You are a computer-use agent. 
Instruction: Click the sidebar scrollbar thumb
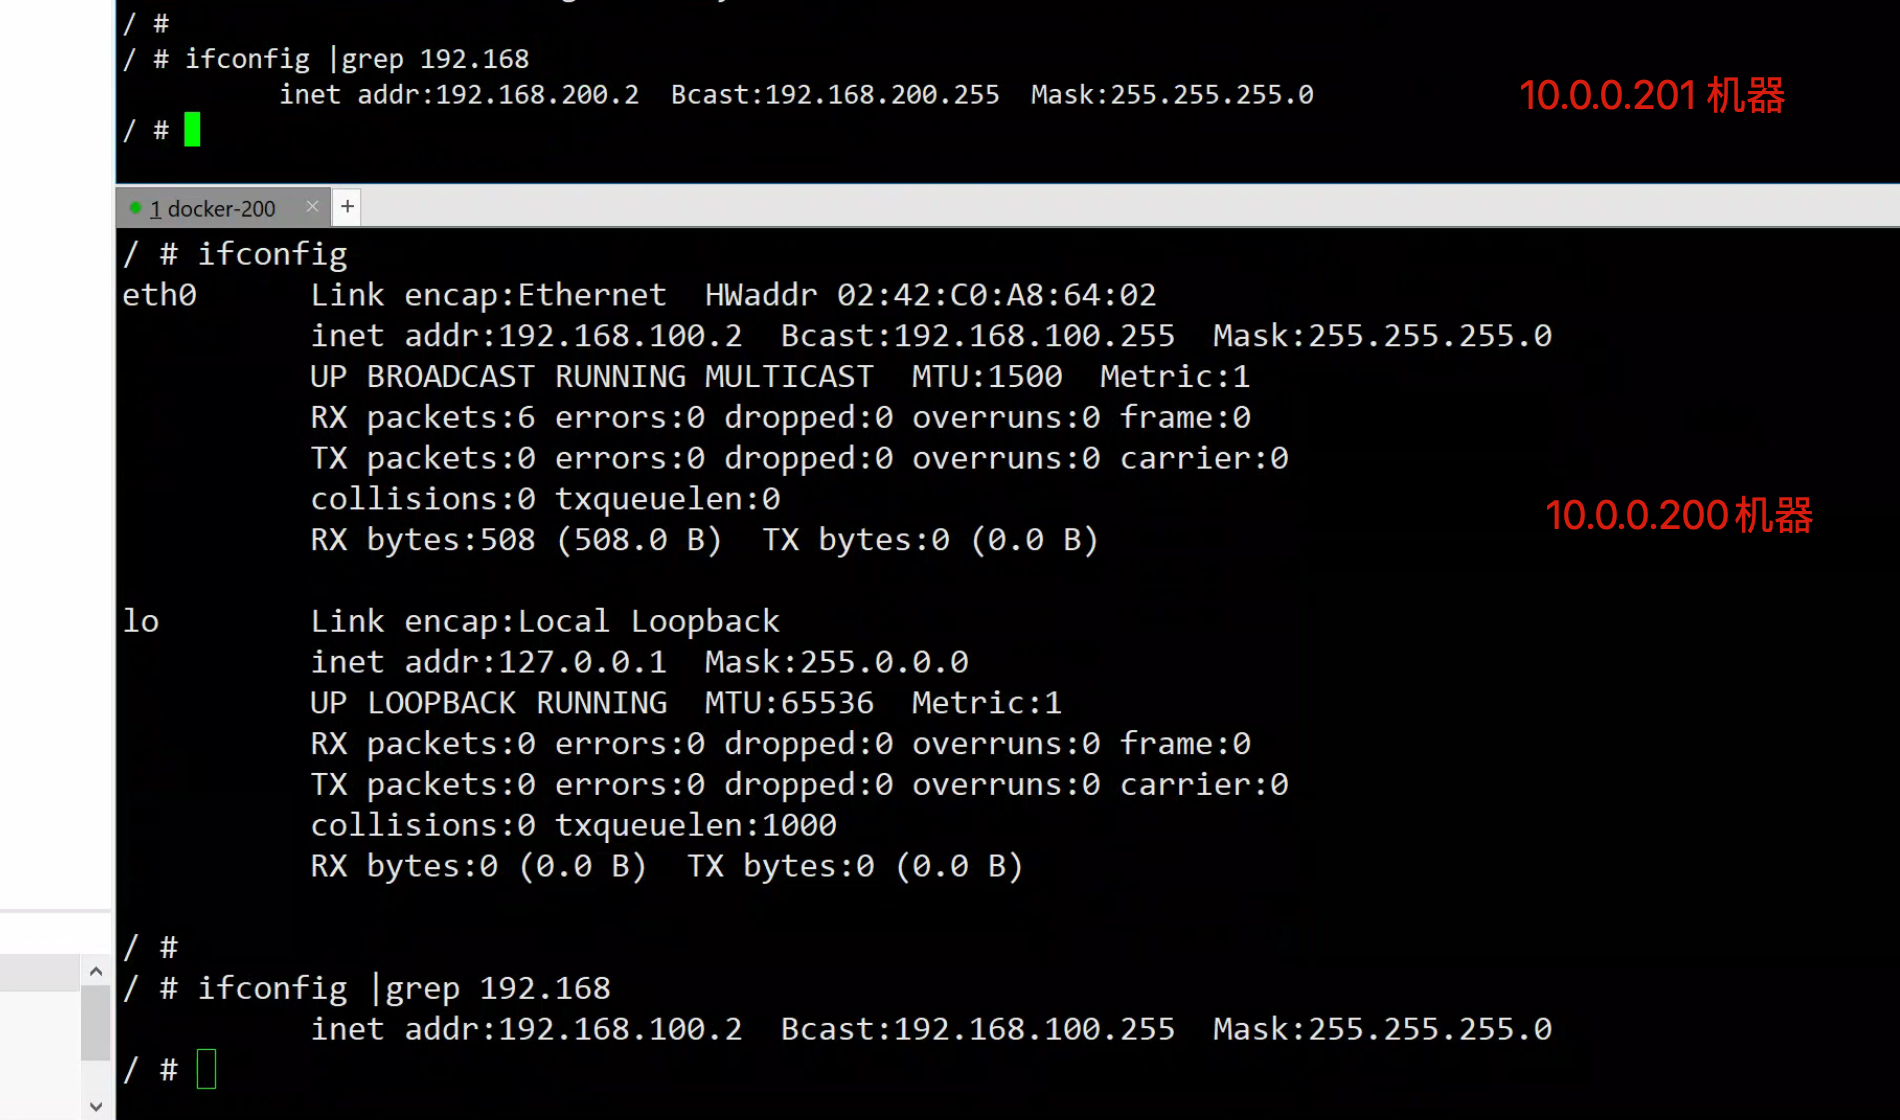tap(95, 1021)
